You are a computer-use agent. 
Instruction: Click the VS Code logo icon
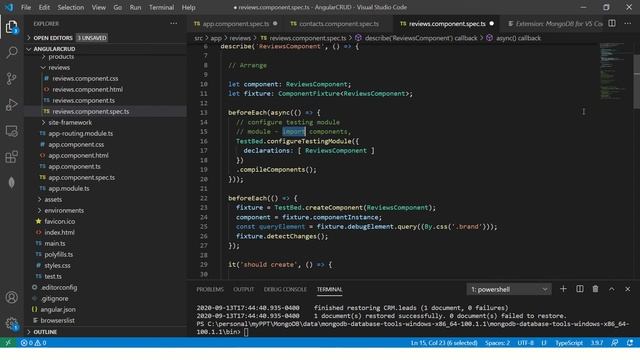click(9, 7)
